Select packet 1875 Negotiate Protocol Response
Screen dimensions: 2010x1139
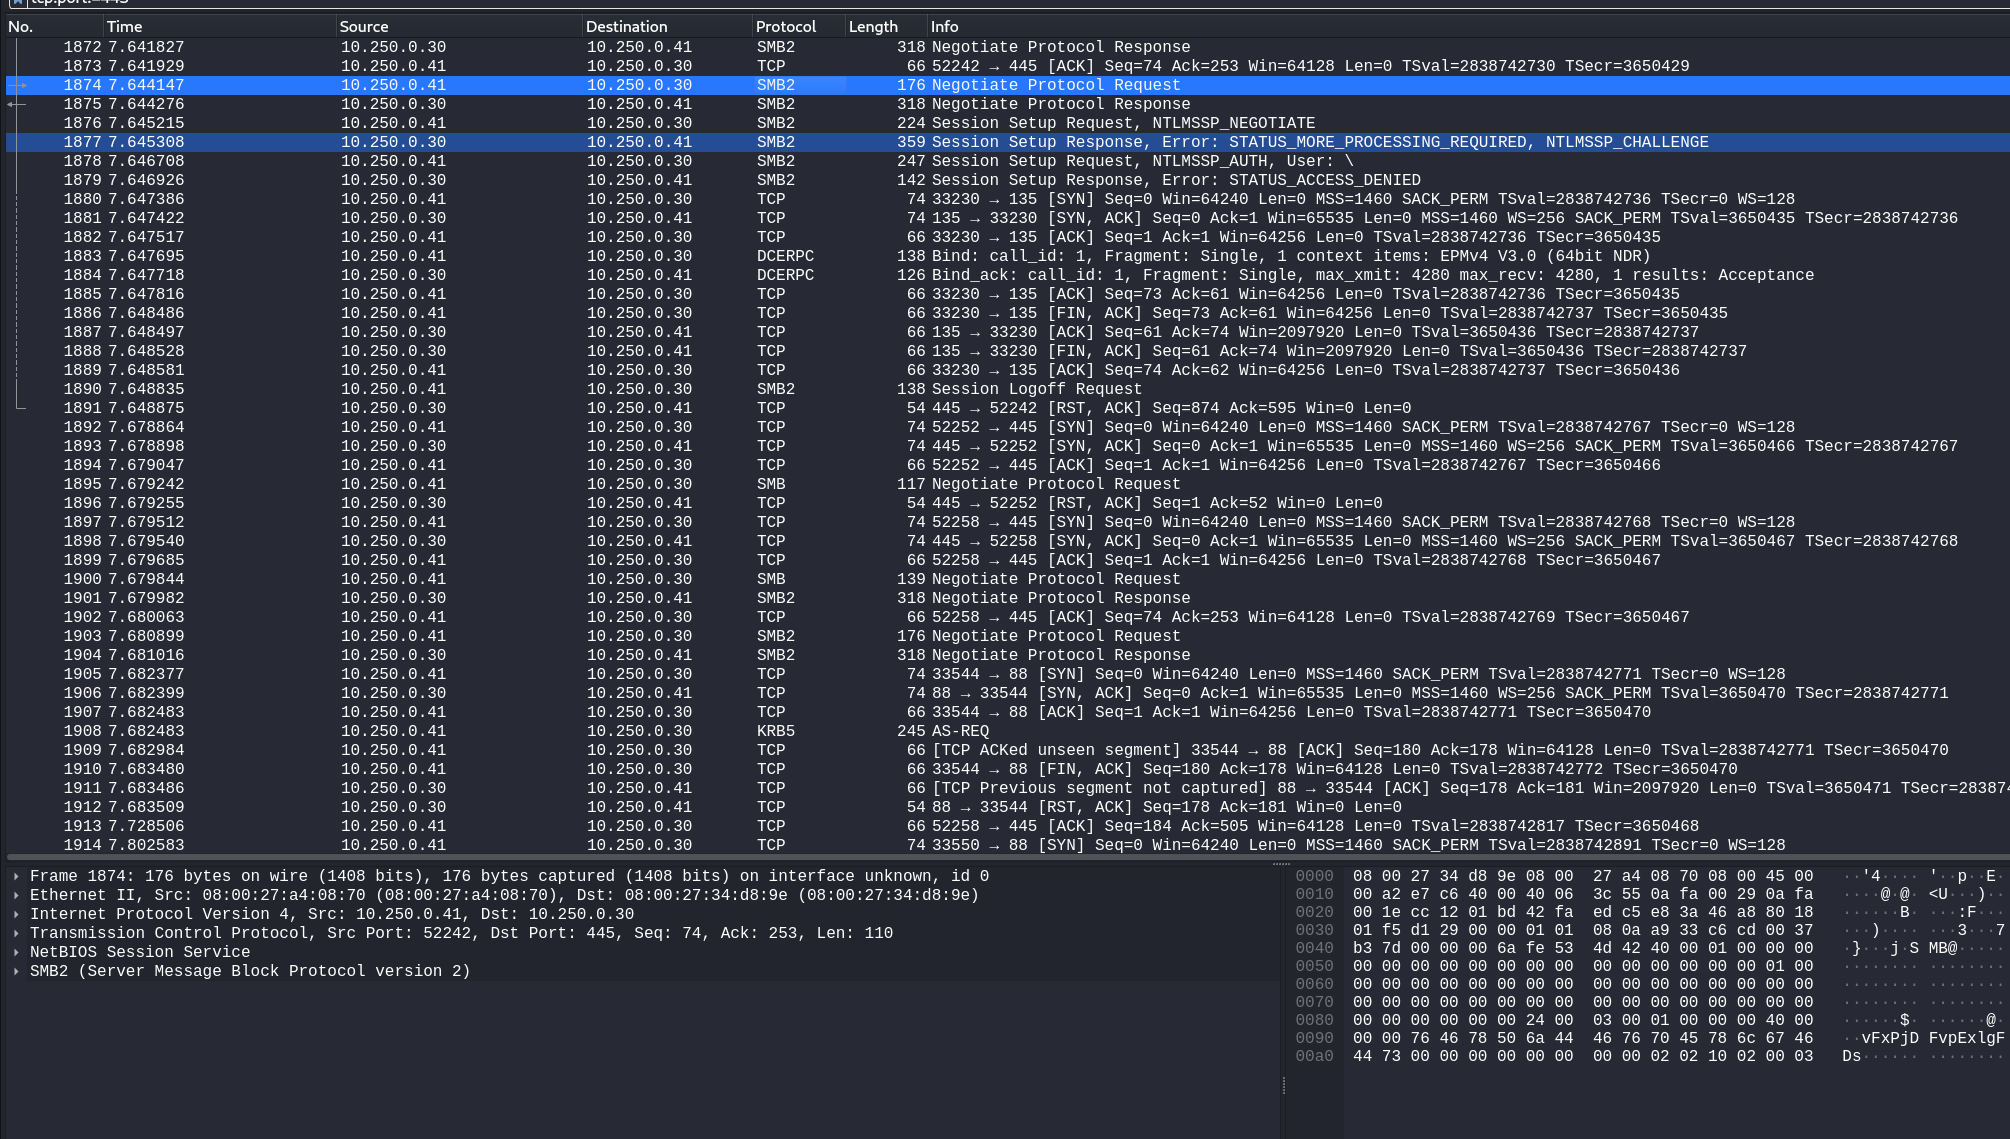(x=1007, y=104)
